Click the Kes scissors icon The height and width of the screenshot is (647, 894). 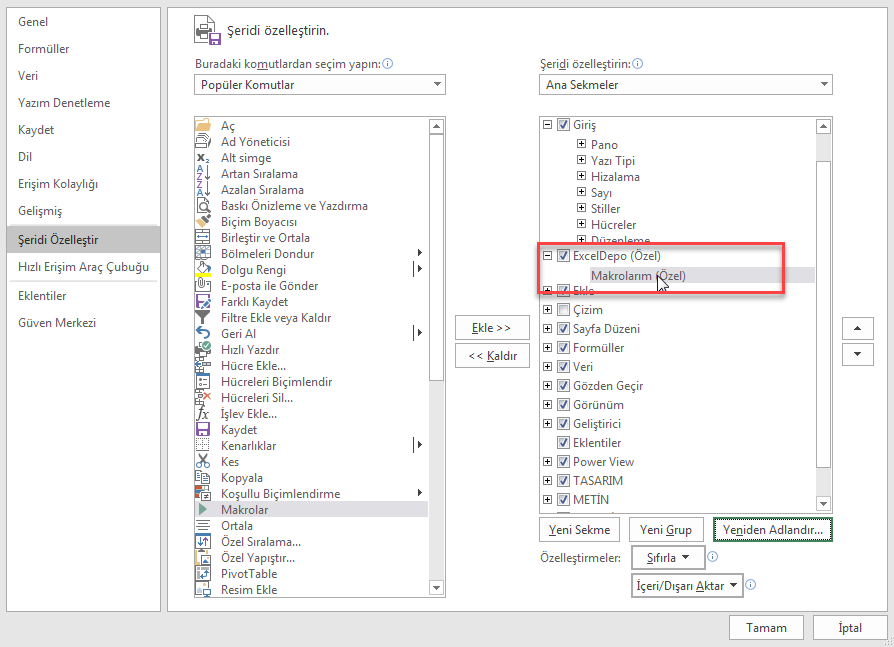click(203, 461)
